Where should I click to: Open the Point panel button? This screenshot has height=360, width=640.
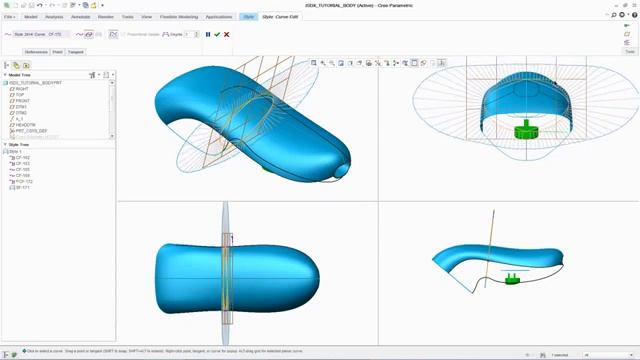tap(58, 52)
